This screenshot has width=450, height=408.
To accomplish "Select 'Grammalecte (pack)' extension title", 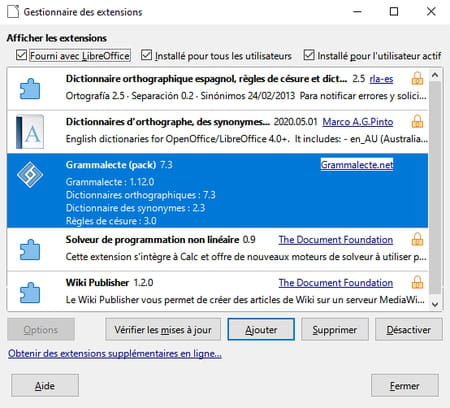I will (111, 165).
